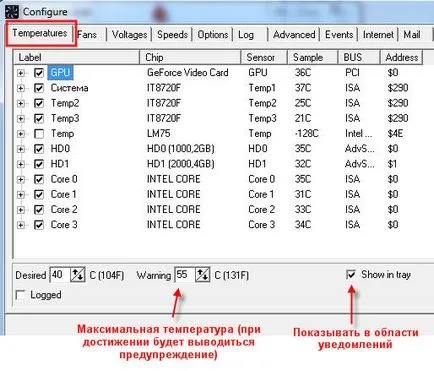The width and height of the screenshot is (434, 371).
Task: Toggle the Temp2 row checkbox
Action: click(39, 103)
